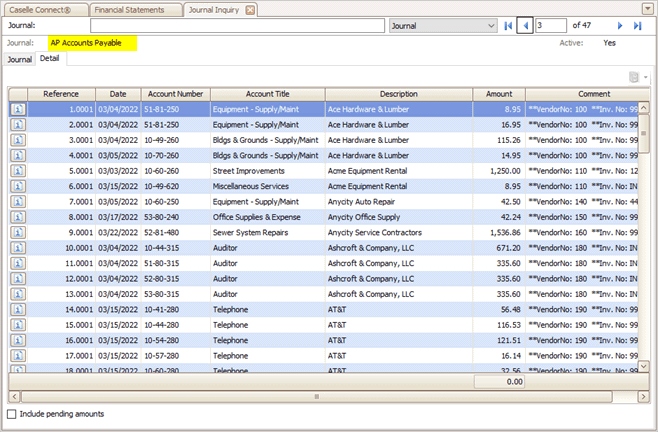This screenshot has width=658, height=432.
Task: Select account number 10-41-280
Action: click(x=175, y=309)
